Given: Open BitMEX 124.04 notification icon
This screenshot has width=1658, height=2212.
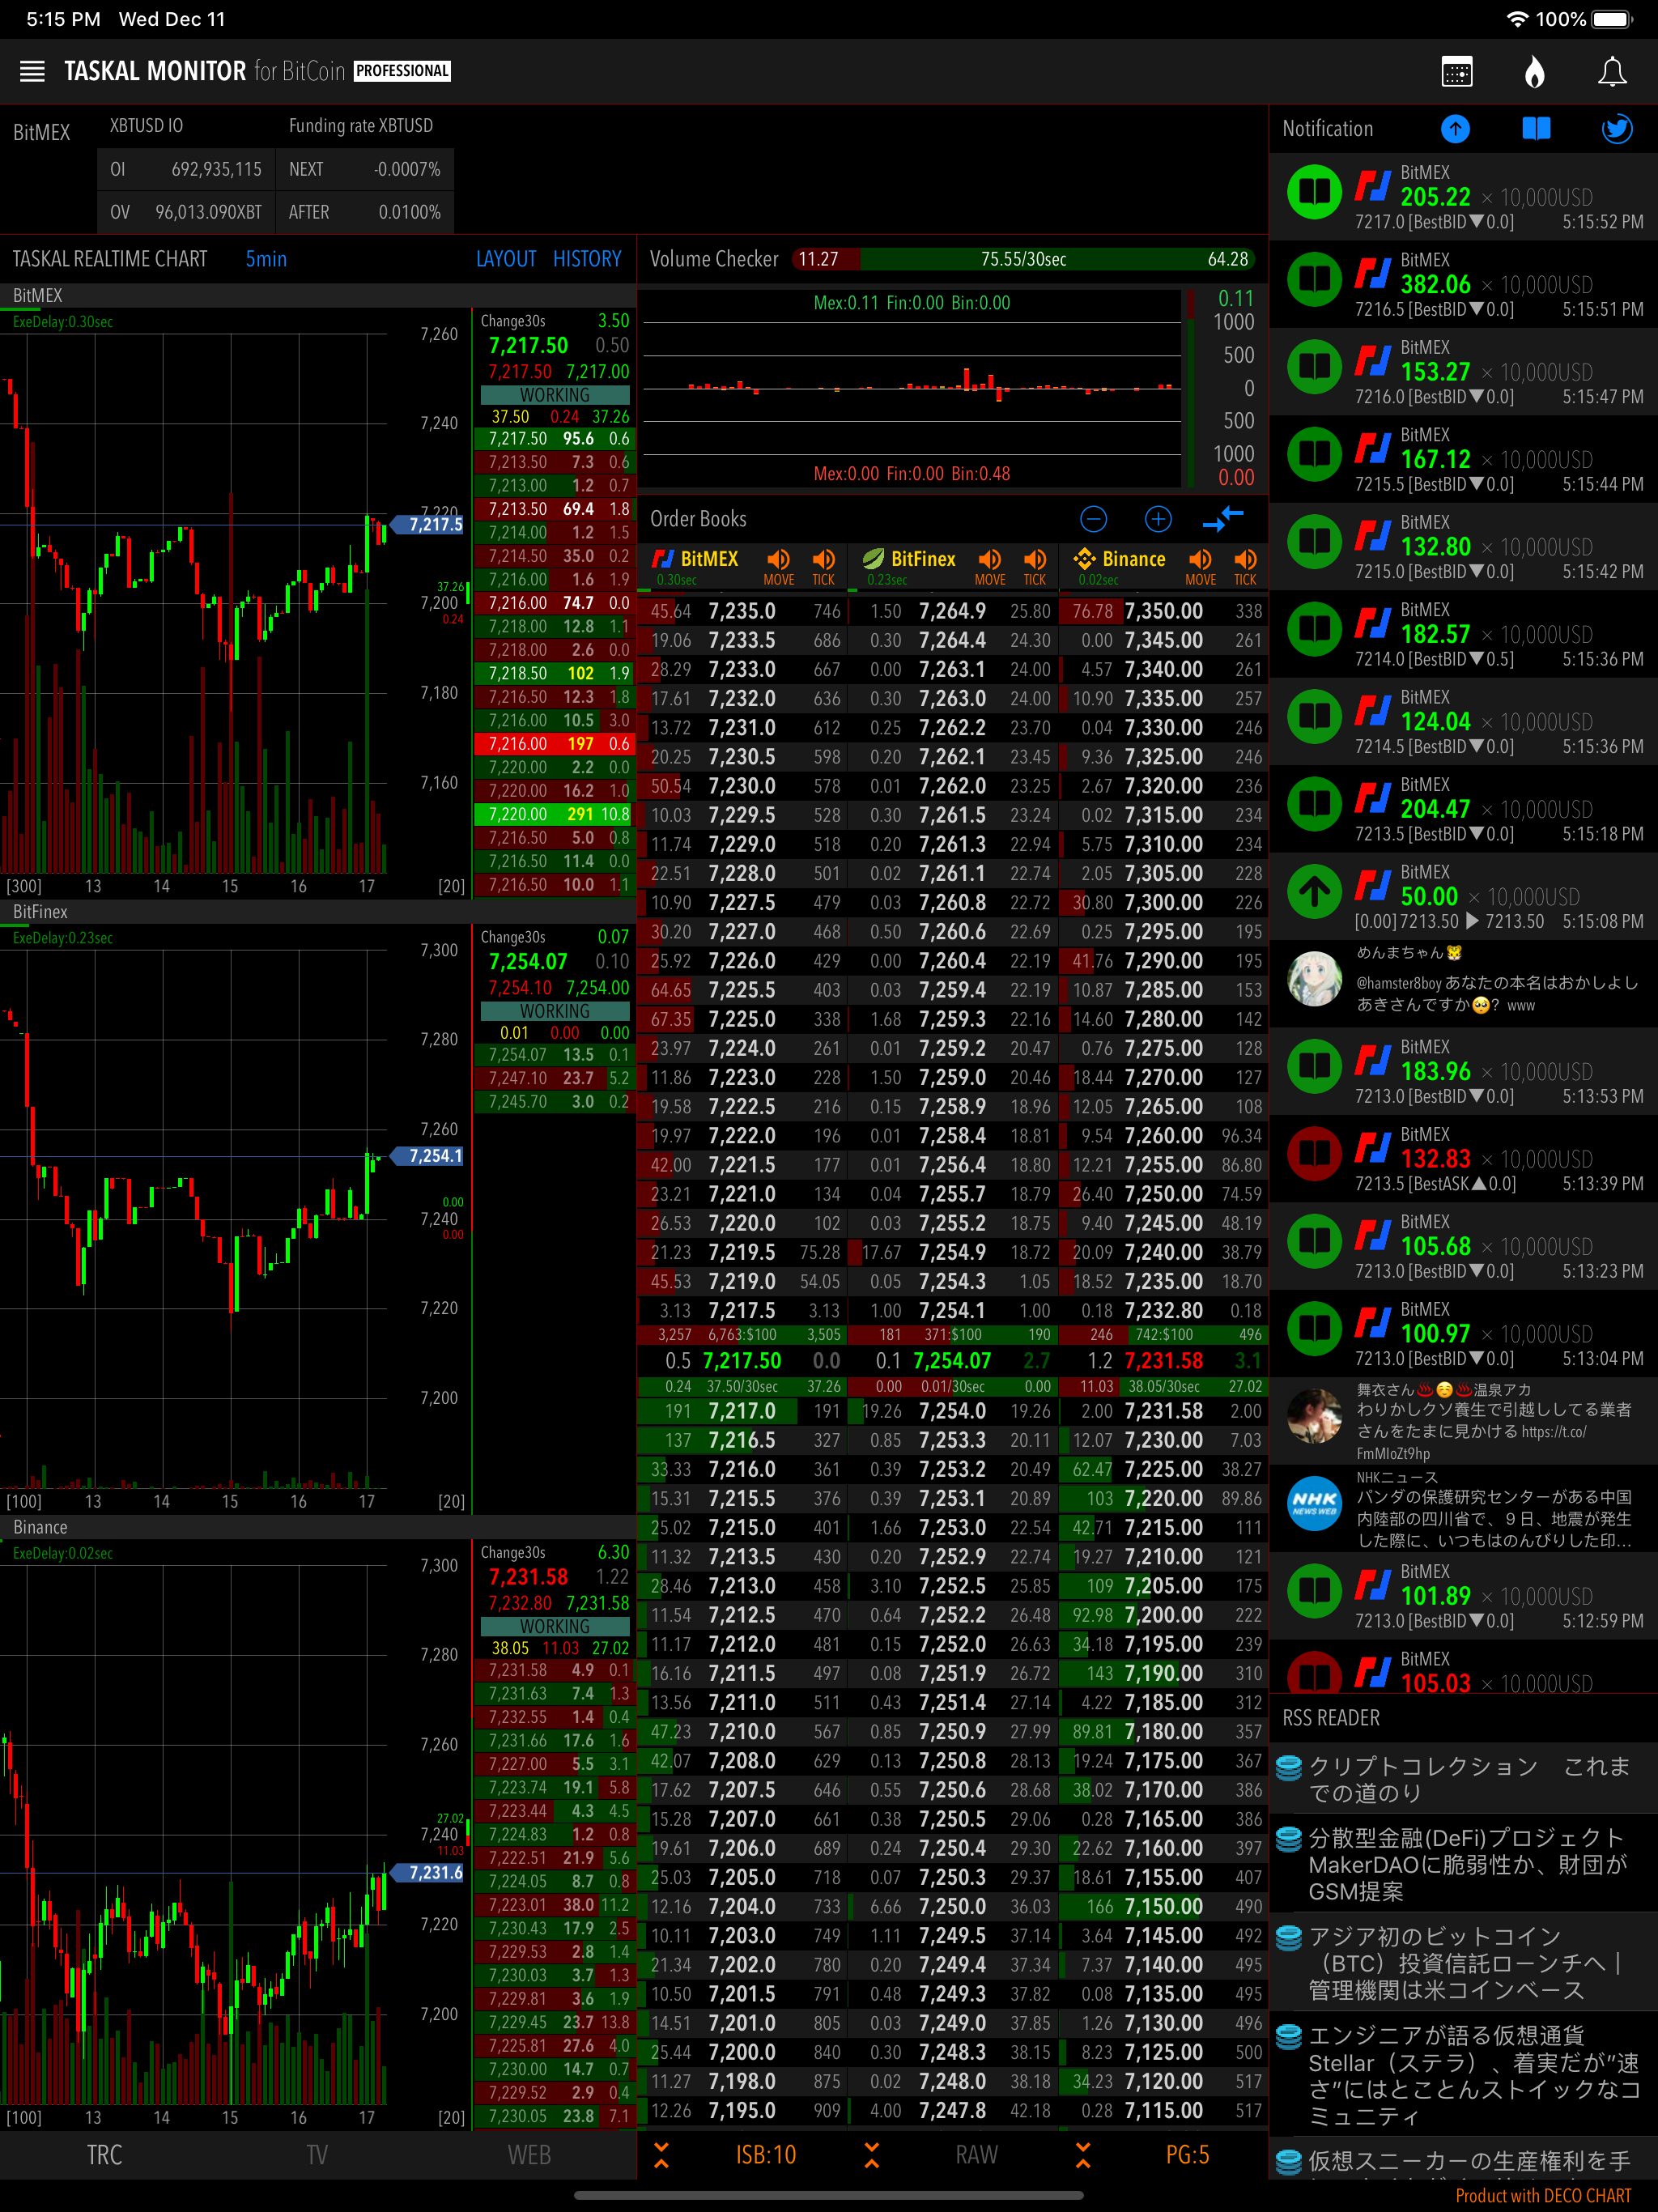Looking at the screenshot, I should [x=1314, y=717].
